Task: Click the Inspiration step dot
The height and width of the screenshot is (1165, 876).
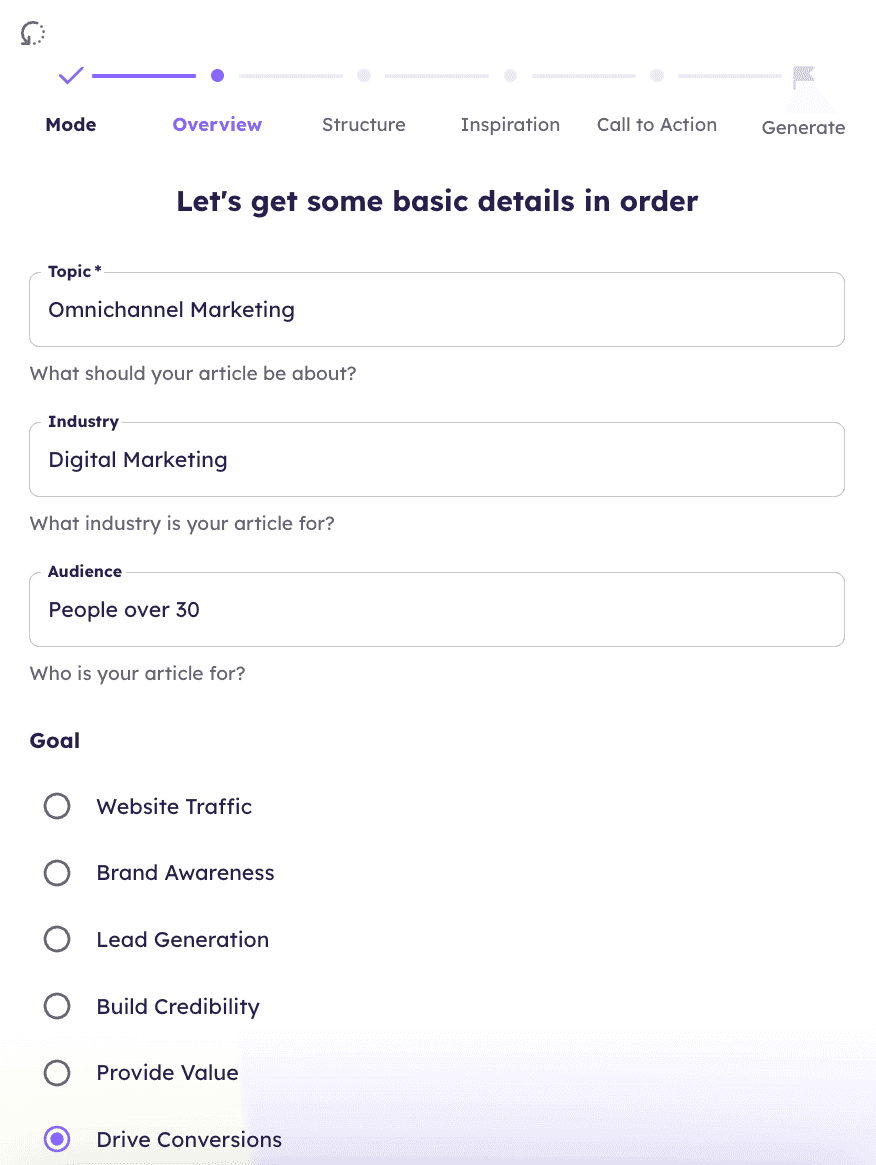Action: (510, 75)
